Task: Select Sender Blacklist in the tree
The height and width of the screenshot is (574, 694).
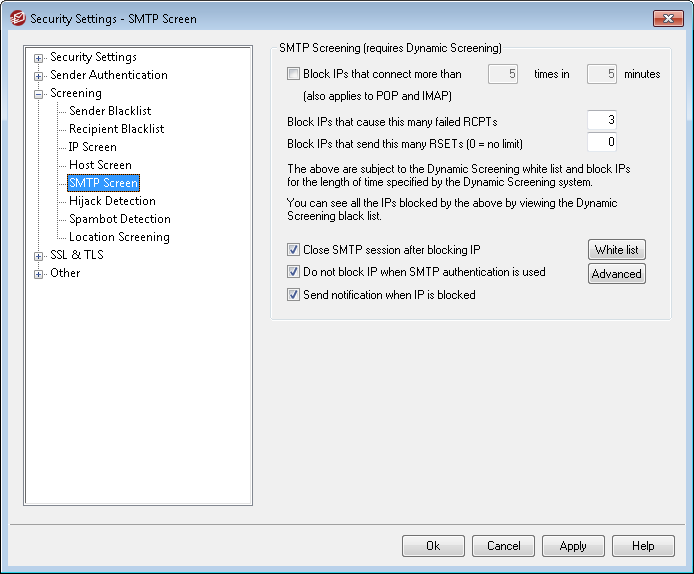Action: (110, 111)
